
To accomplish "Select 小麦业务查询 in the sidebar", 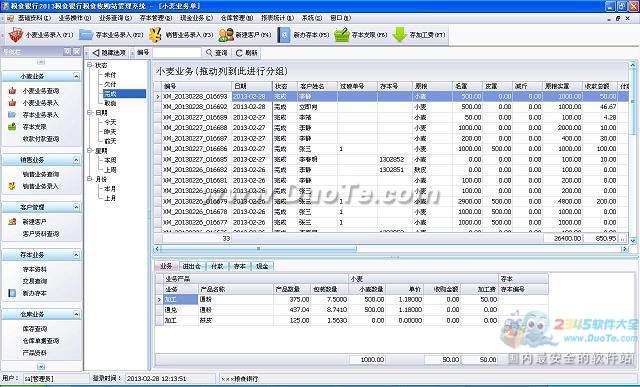I will pos(40,91).
